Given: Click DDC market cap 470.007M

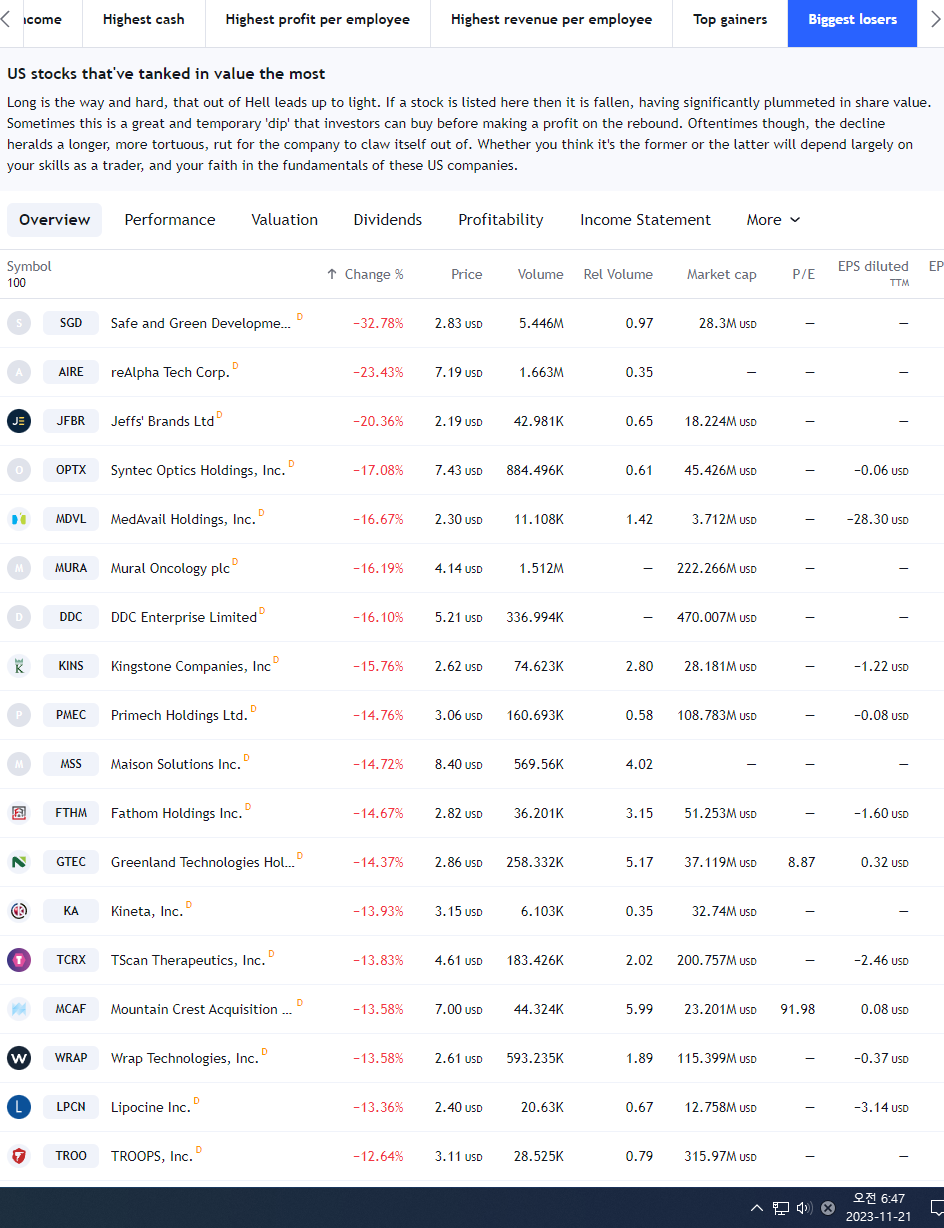Looking at the screenshot, I should click(x=716, y=617).
